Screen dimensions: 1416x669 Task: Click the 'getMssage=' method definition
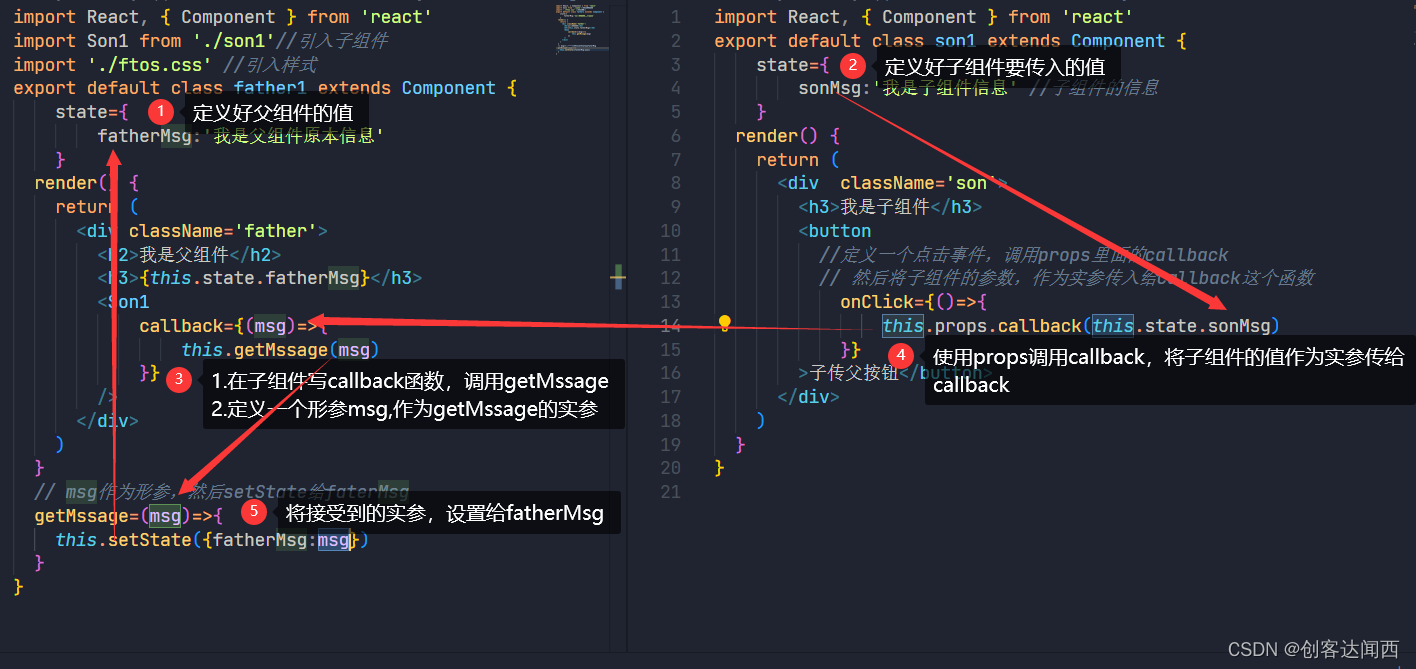[86, 516]
